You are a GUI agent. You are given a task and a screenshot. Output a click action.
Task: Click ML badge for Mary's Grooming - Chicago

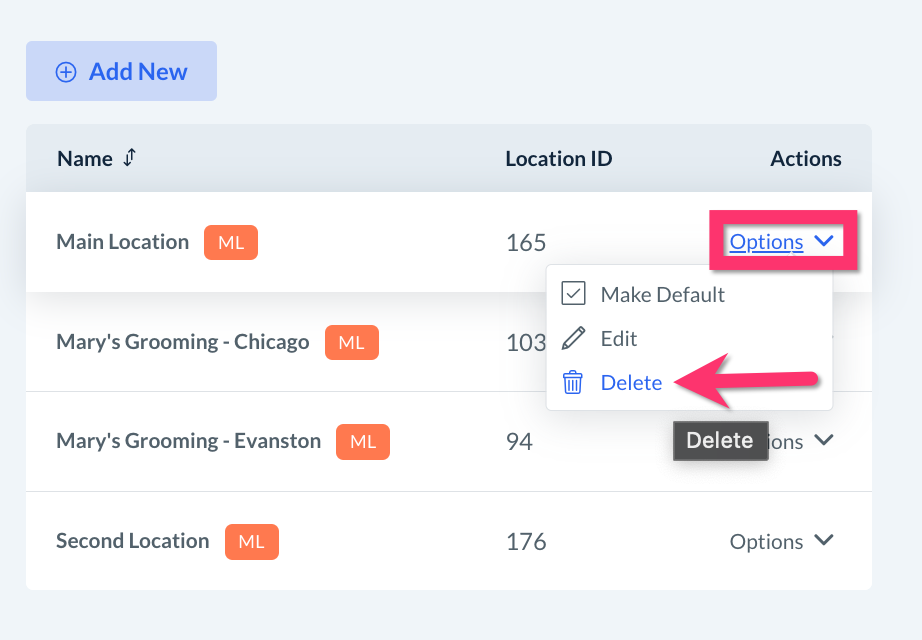[x=351, y=342]
